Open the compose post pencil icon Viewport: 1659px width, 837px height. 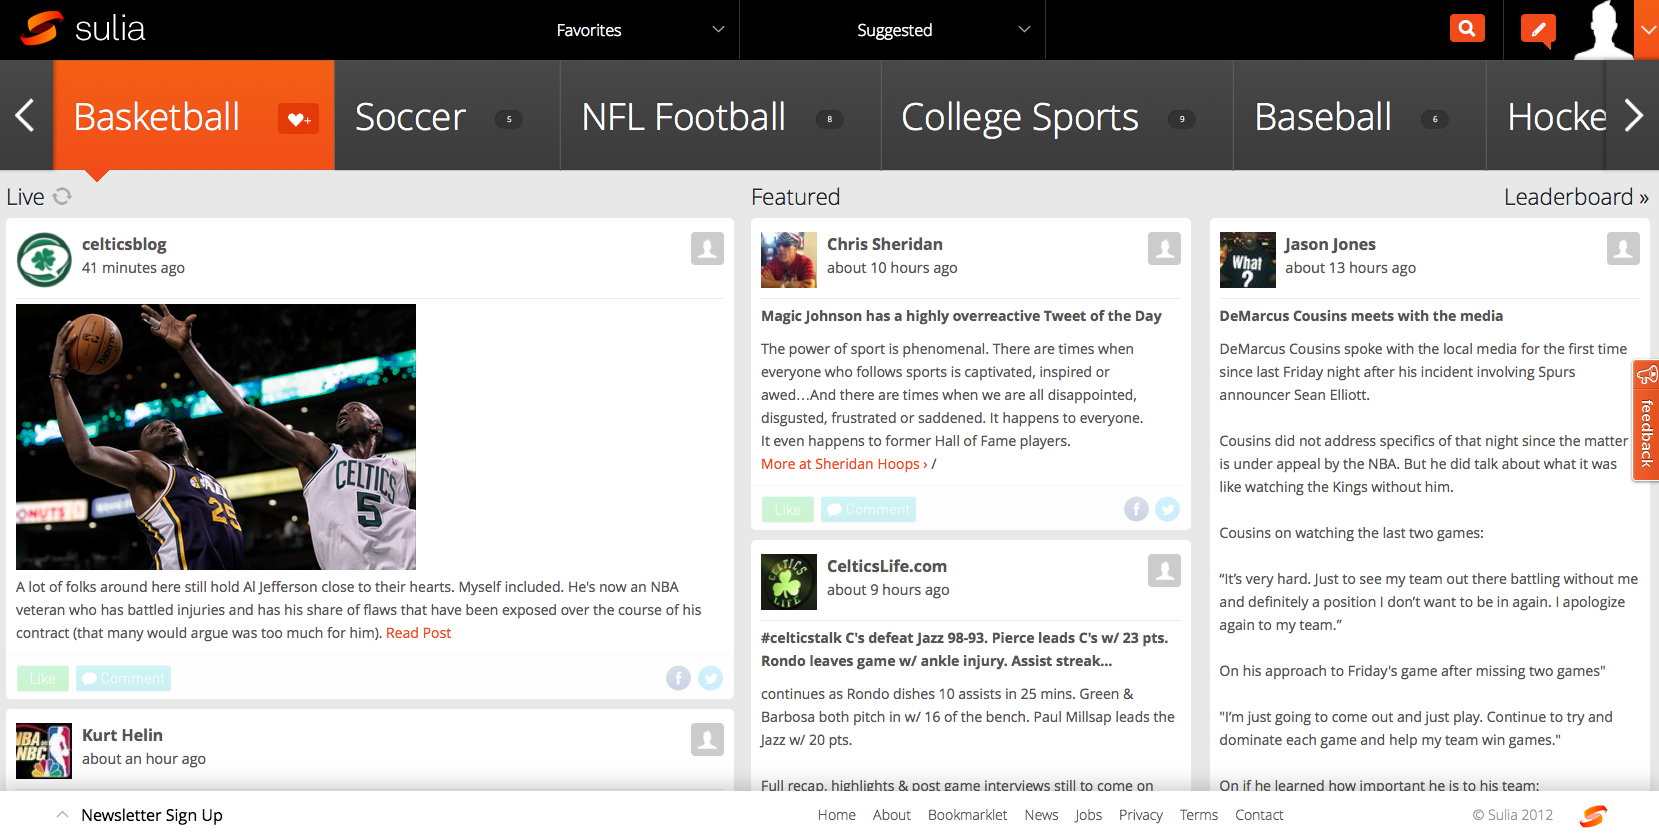1538,29
